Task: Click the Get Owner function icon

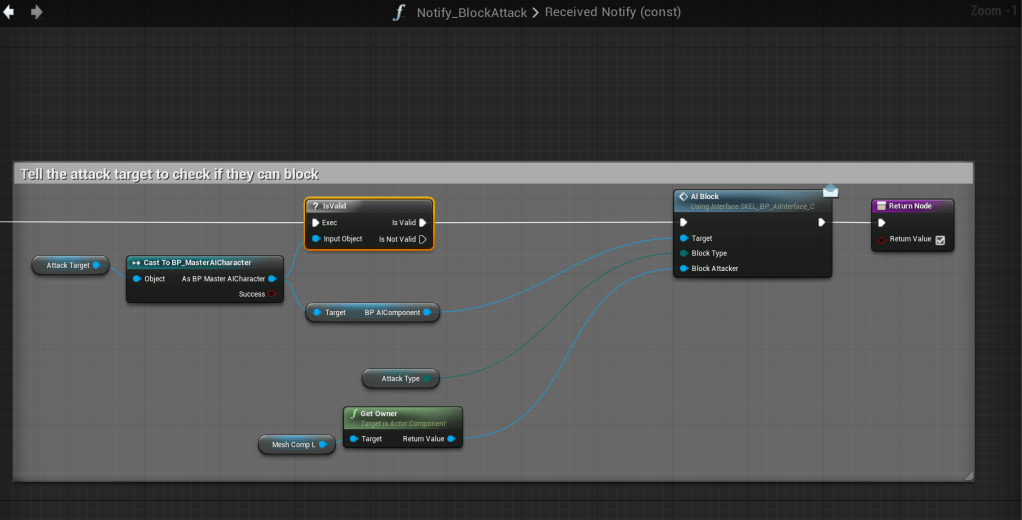Action: pos(354,413)
